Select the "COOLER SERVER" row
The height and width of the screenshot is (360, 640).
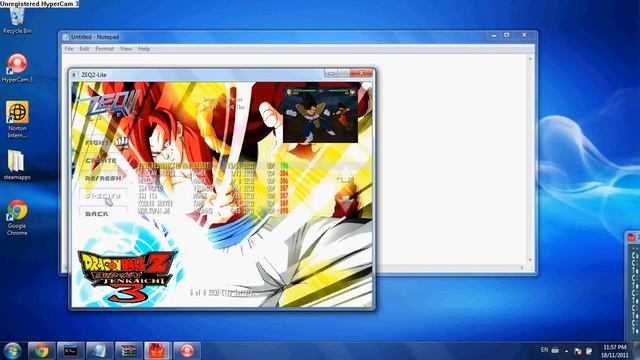point(213,203)
